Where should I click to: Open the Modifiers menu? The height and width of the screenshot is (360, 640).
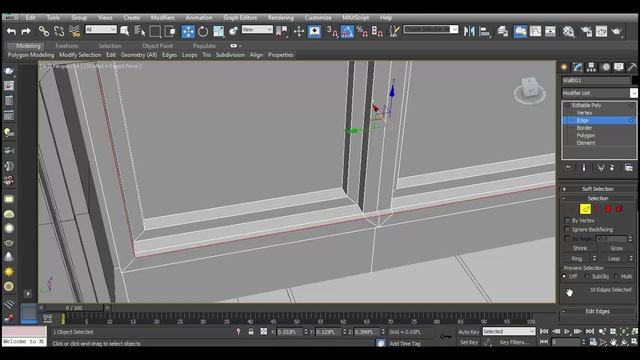(x=162, y=18)
